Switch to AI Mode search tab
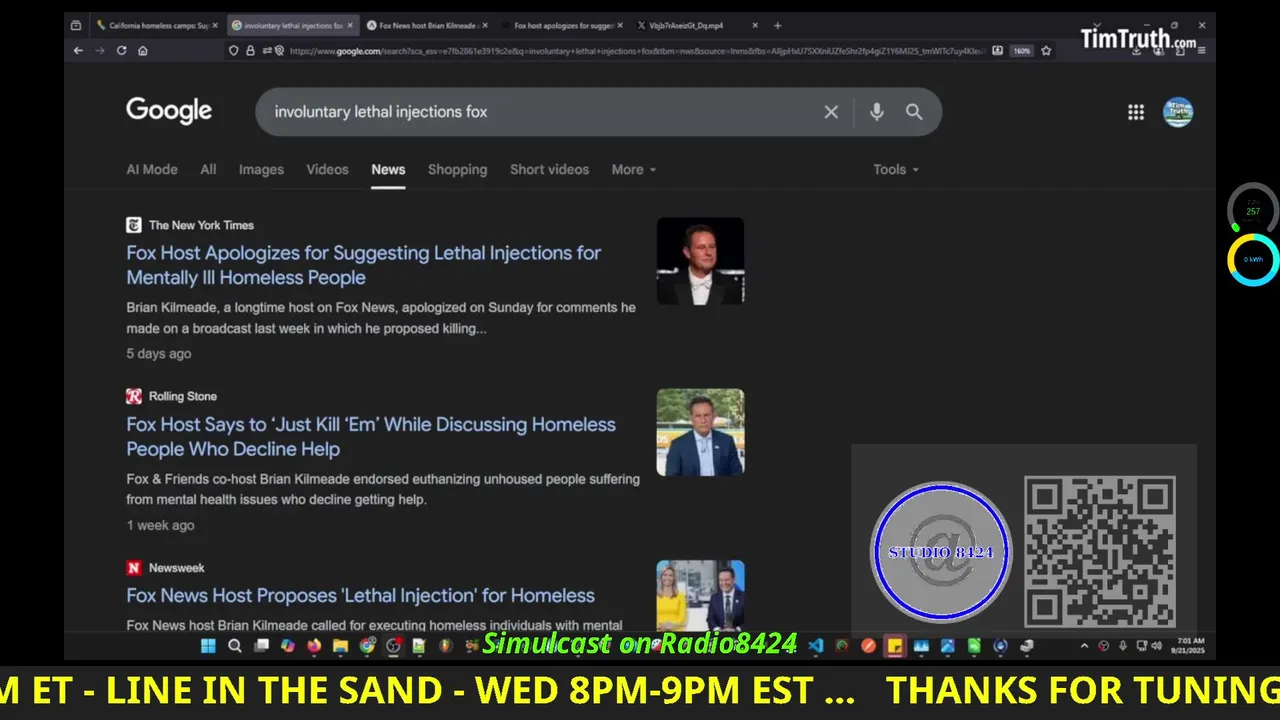Image resolution: width=1280 pixels, height=720 pixels. 152,169
